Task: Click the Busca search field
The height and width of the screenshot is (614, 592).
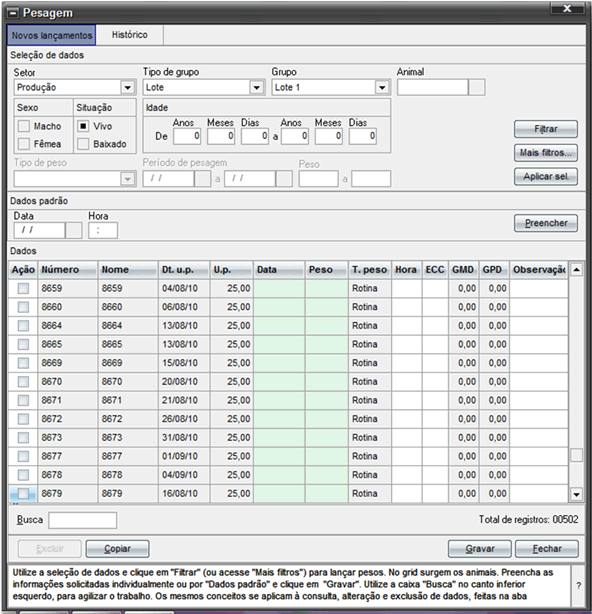Action: coord(83,520)
